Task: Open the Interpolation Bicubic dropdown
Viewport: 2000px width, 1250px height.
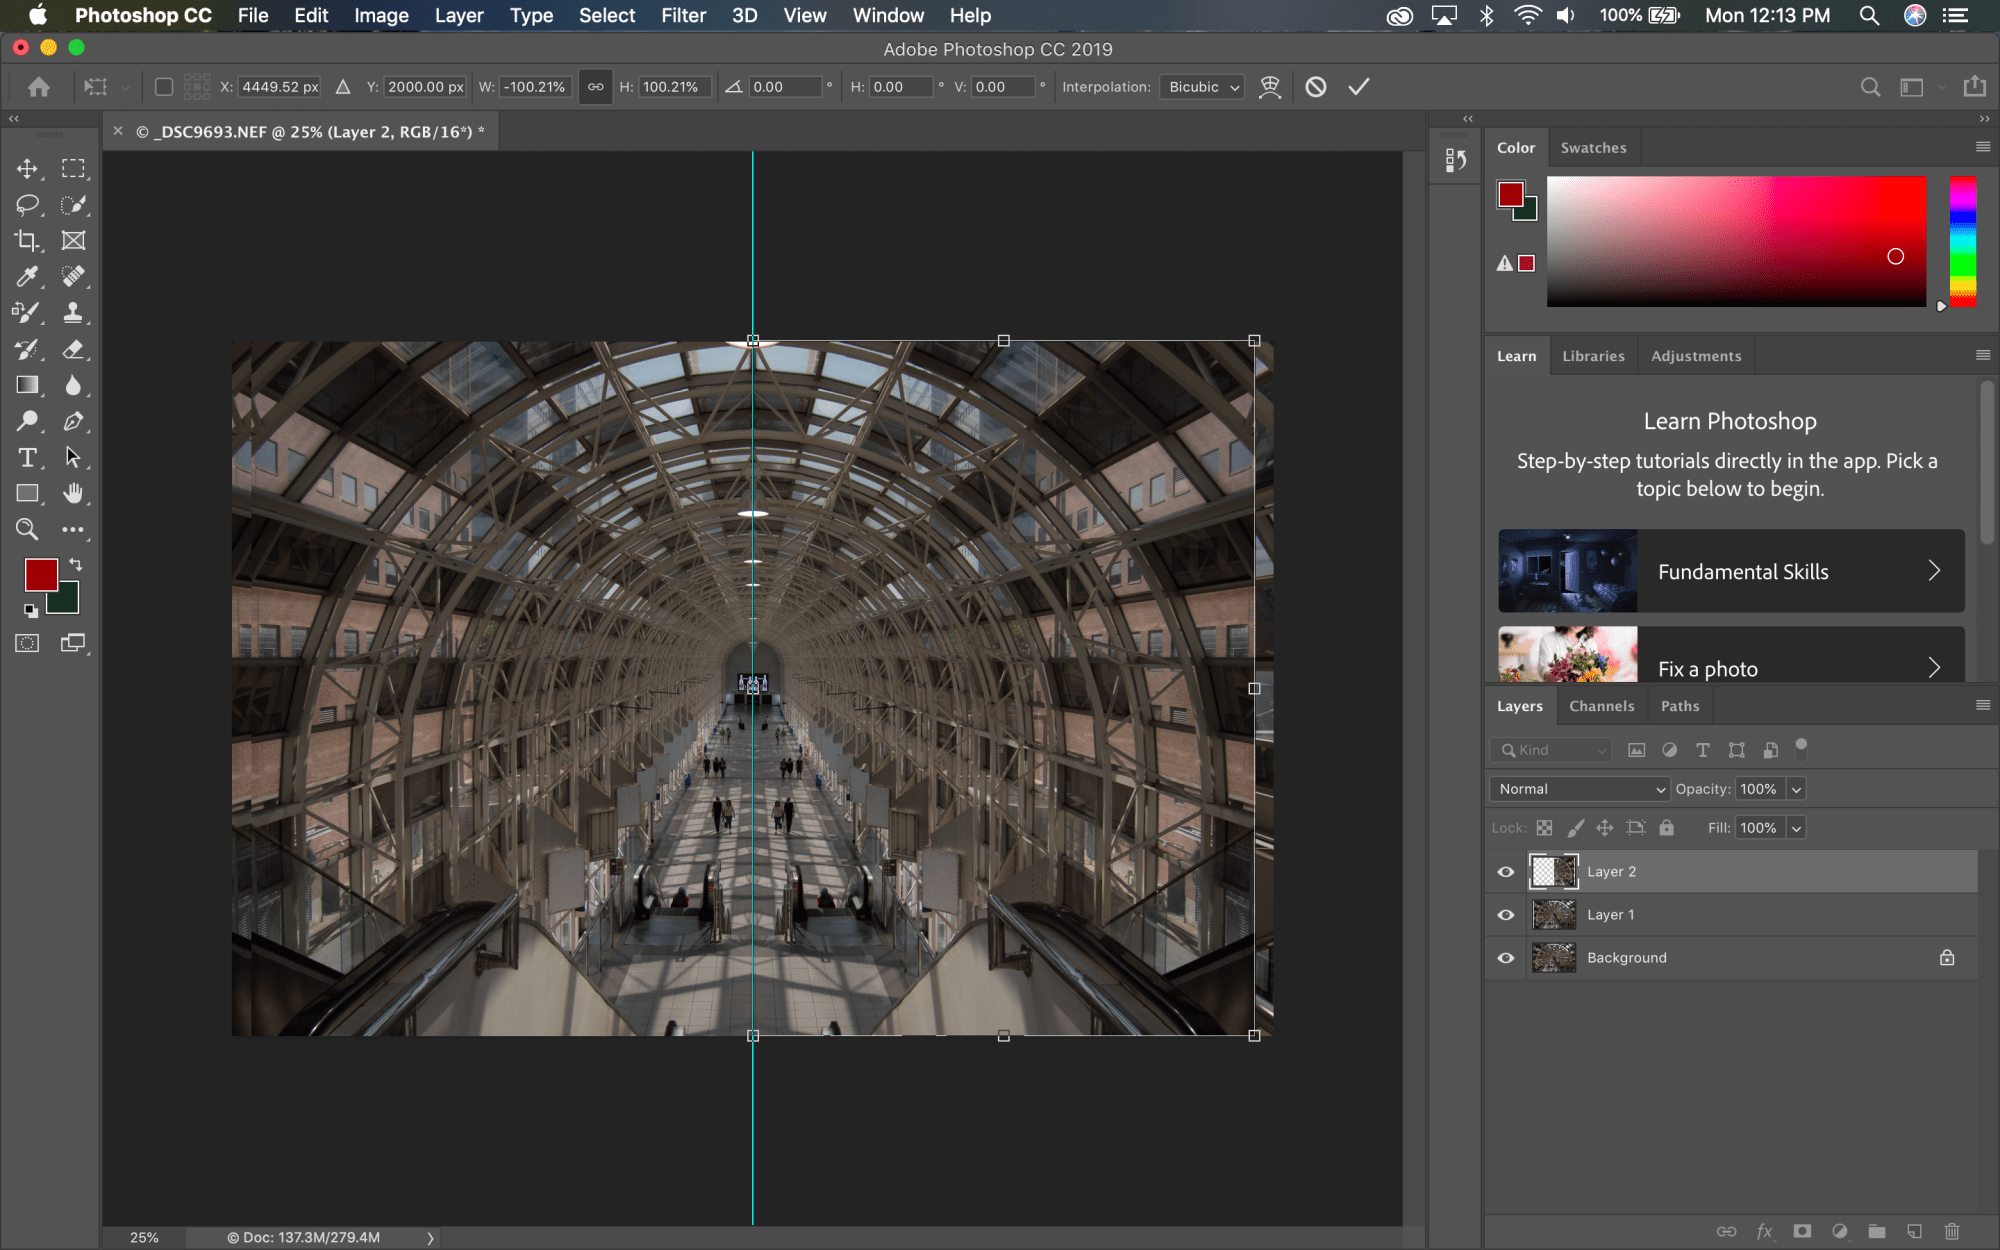Action: (1202, 87)
